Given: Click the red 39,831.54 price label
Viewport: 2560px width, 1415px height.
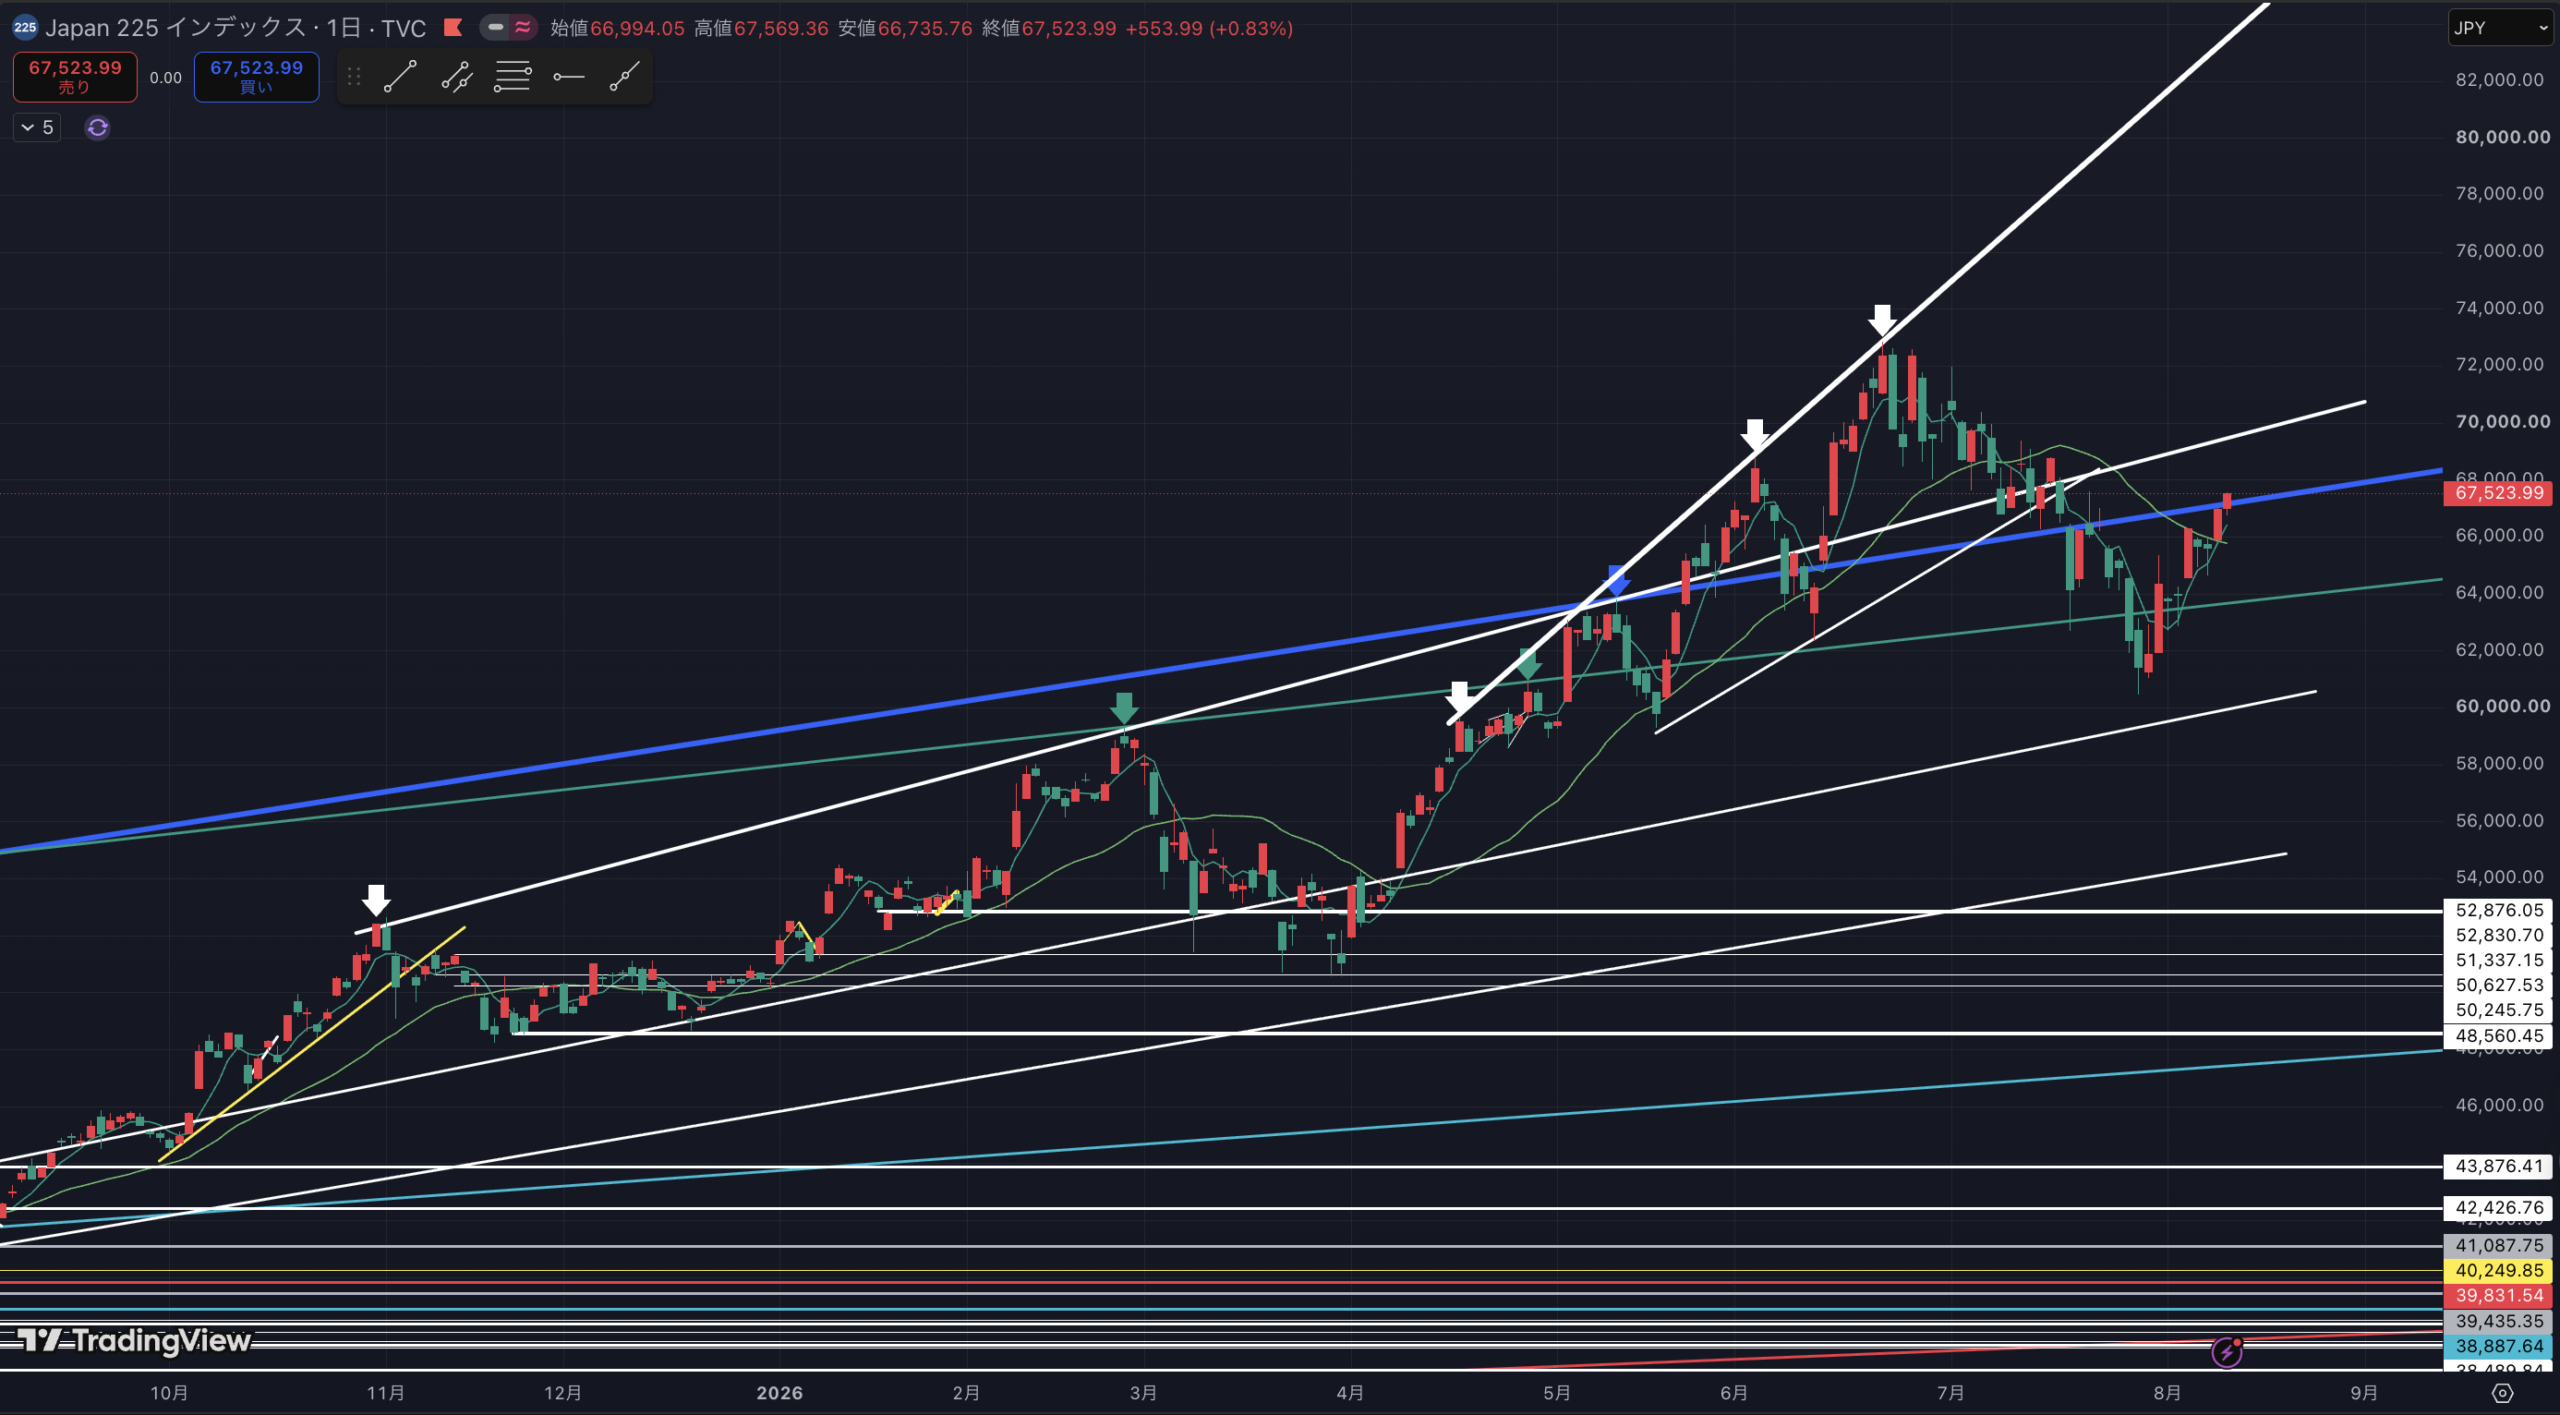Looking at the screenshot, I should 2499,1295.
